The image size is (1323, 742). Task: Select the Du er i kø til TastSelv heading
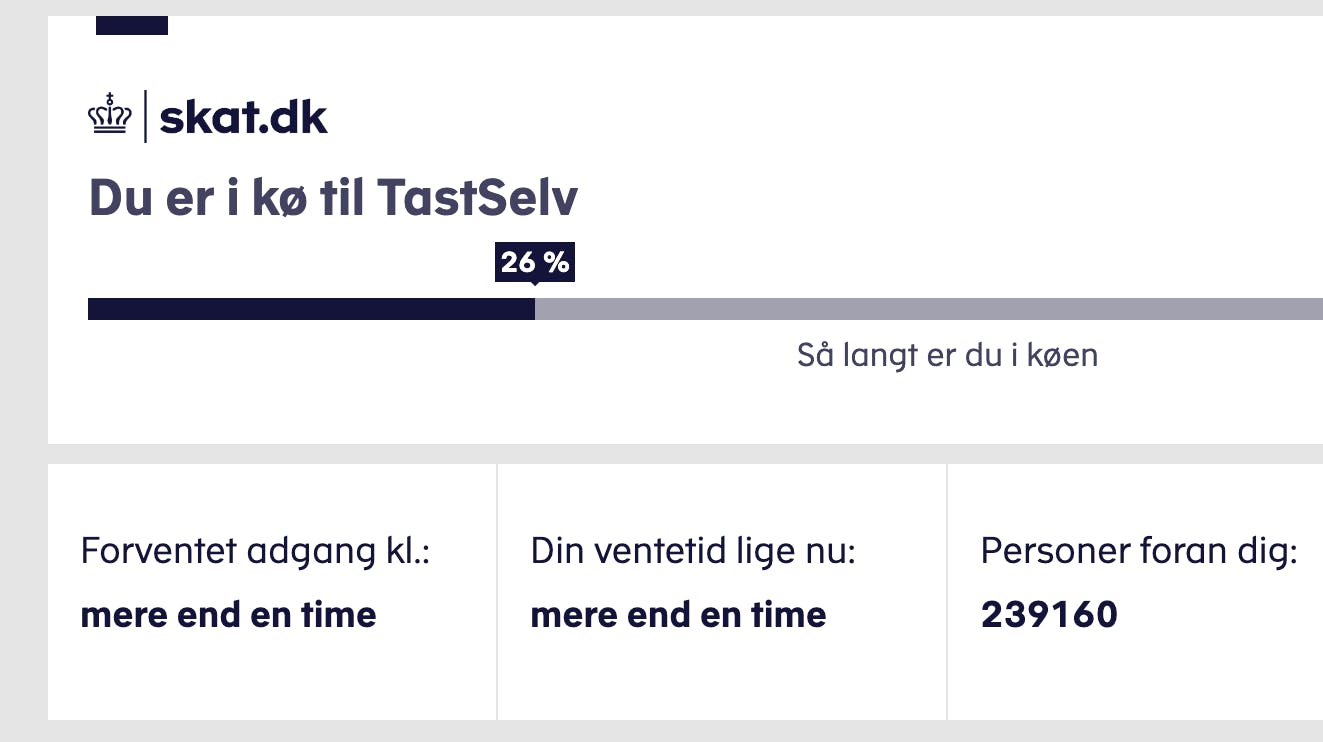coord(334,197)
